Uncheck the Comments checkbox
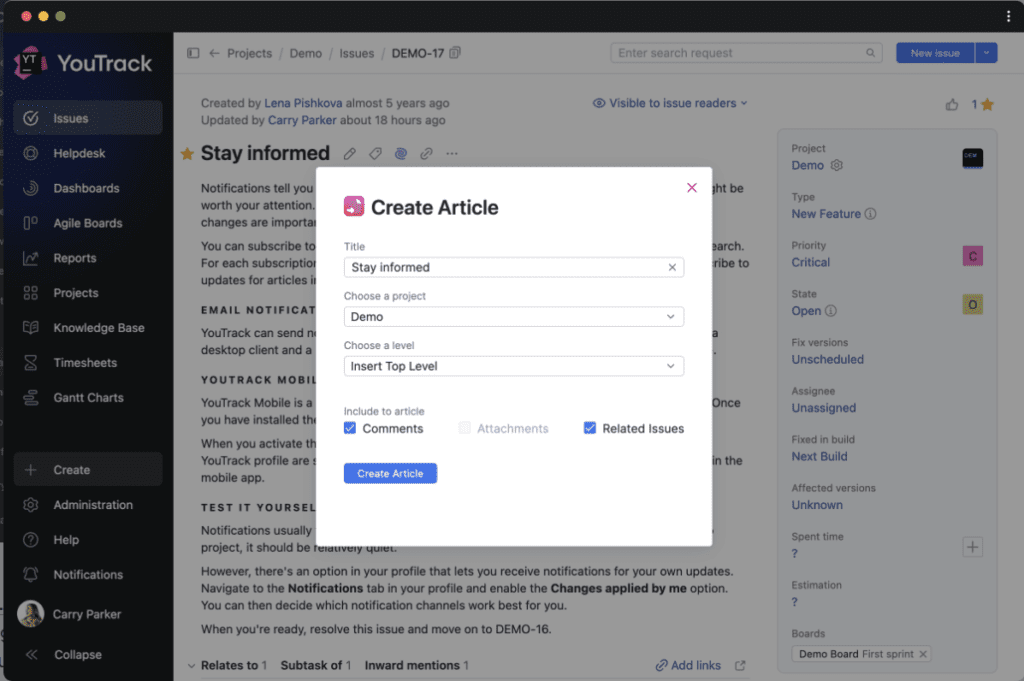 pyautogui.click(x=350, y=428)
